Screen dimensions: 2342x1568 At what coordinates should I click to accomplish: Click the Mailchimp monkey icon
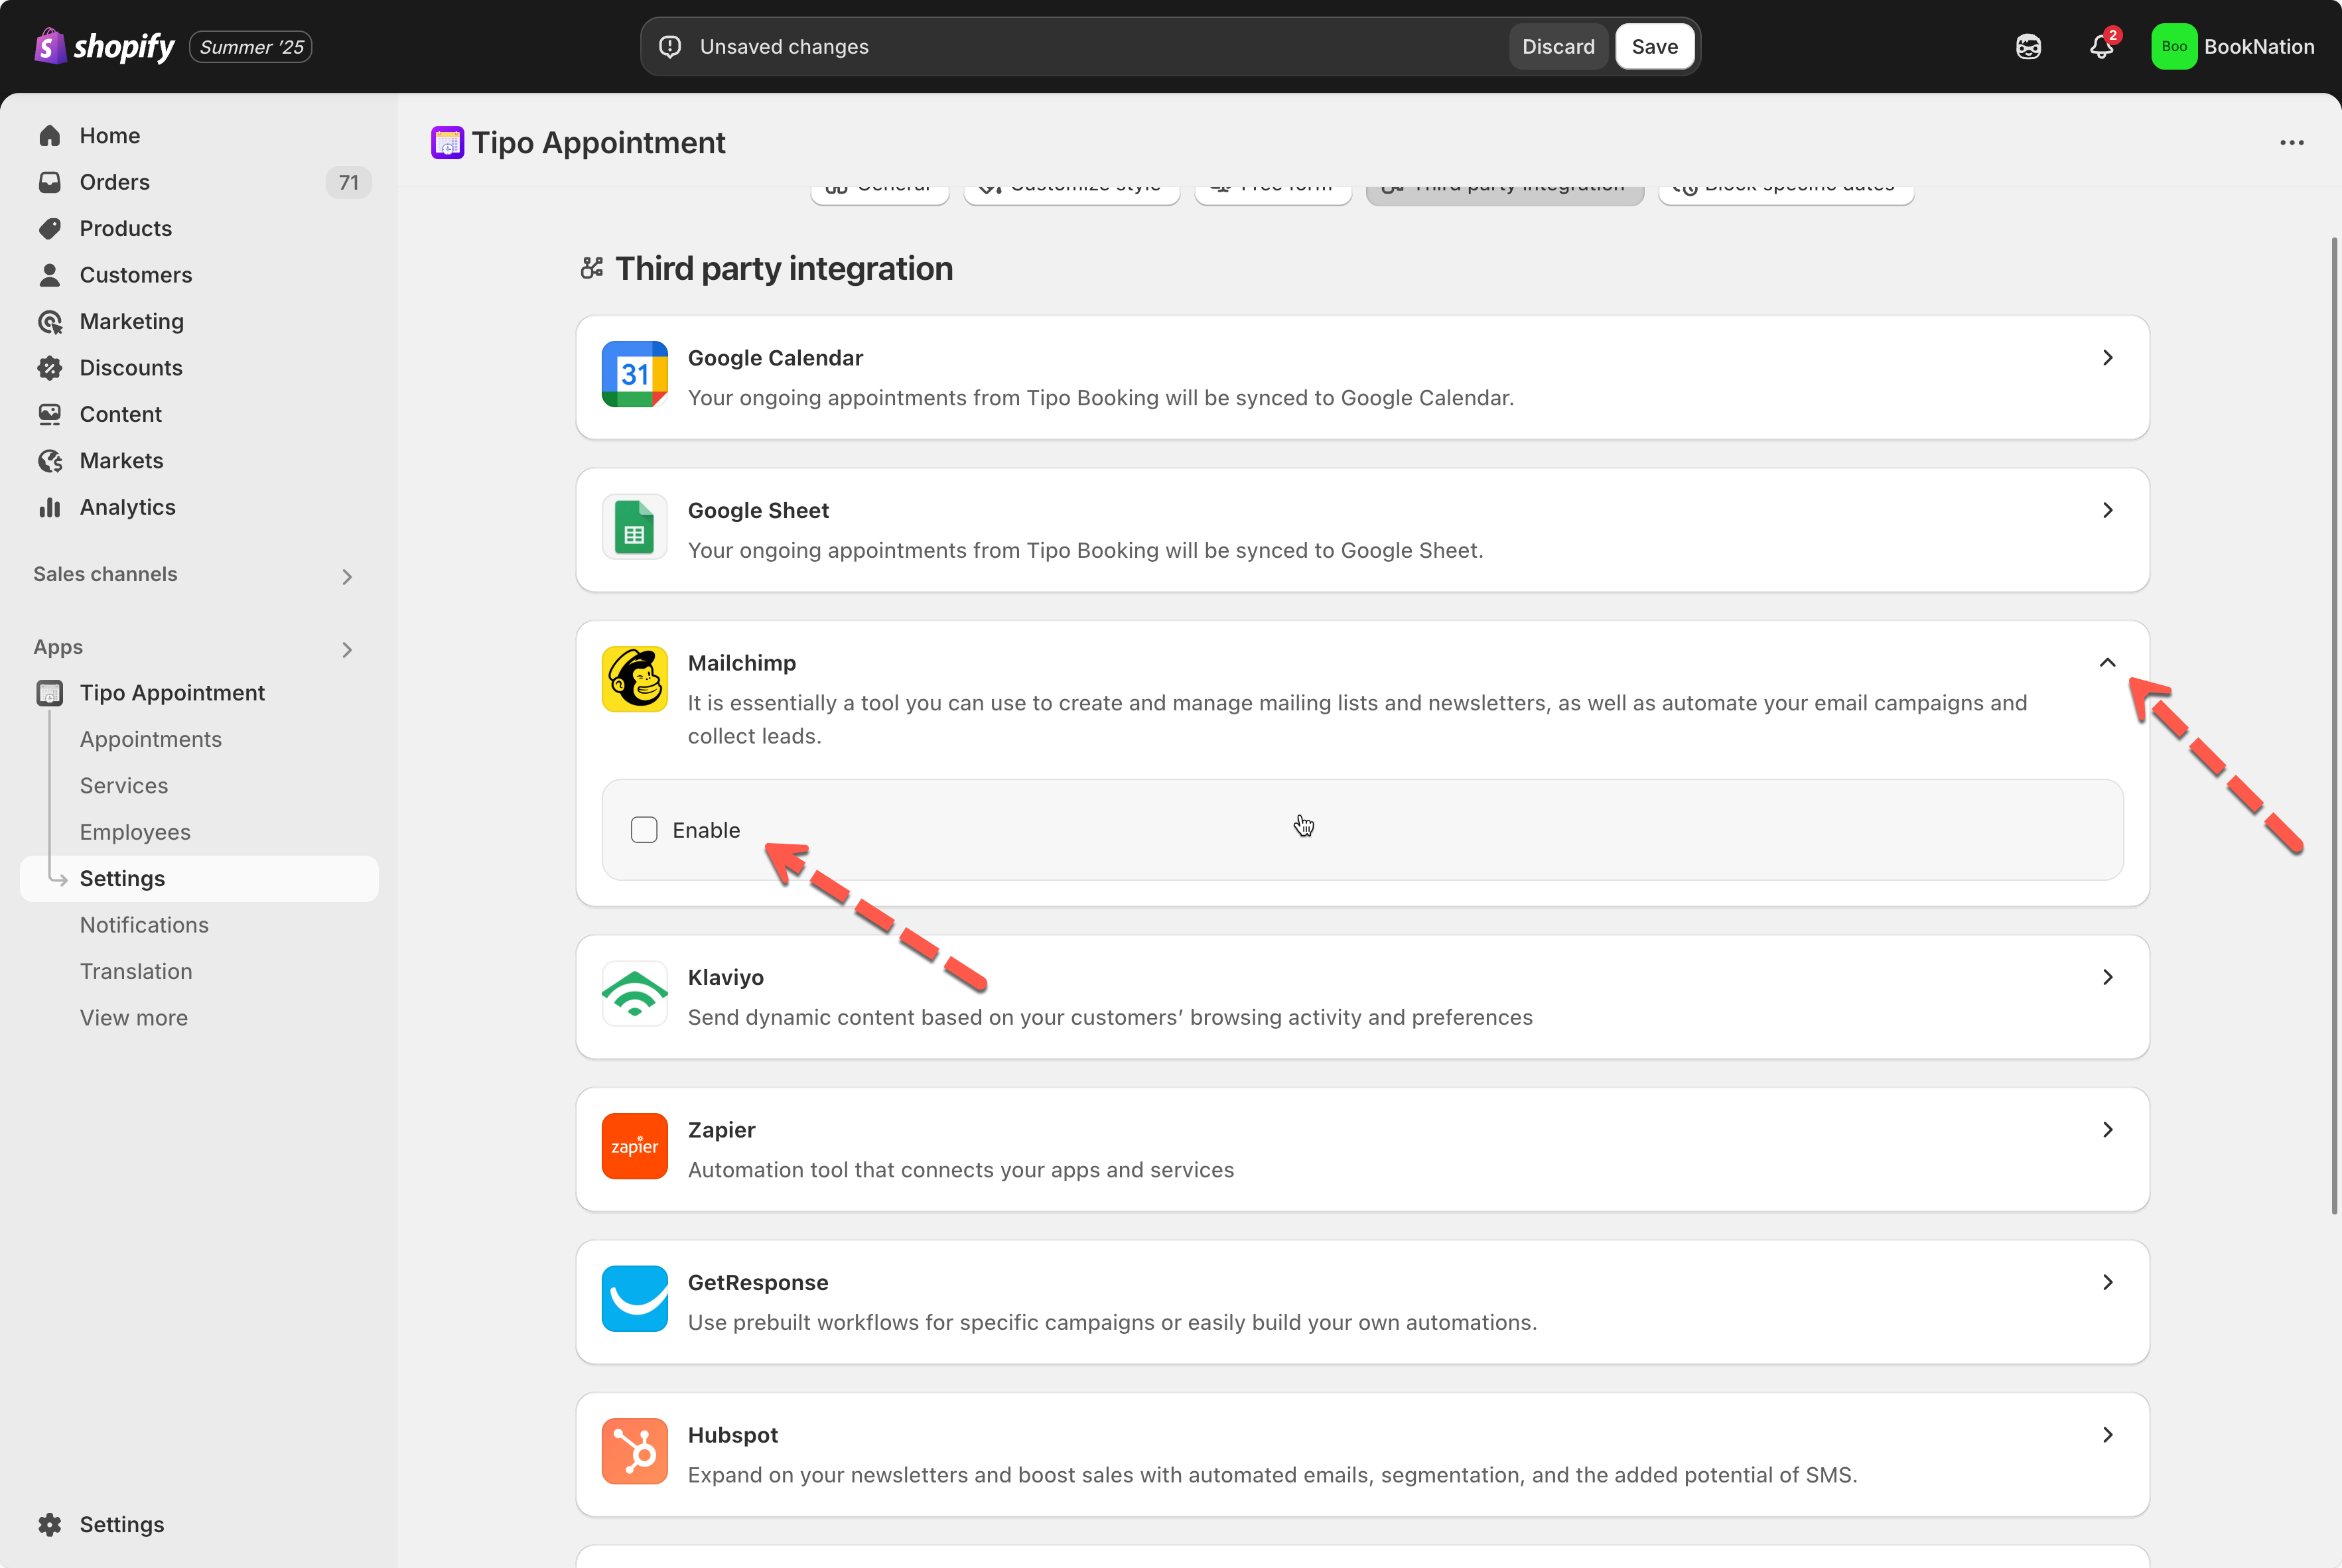point(634,679)
